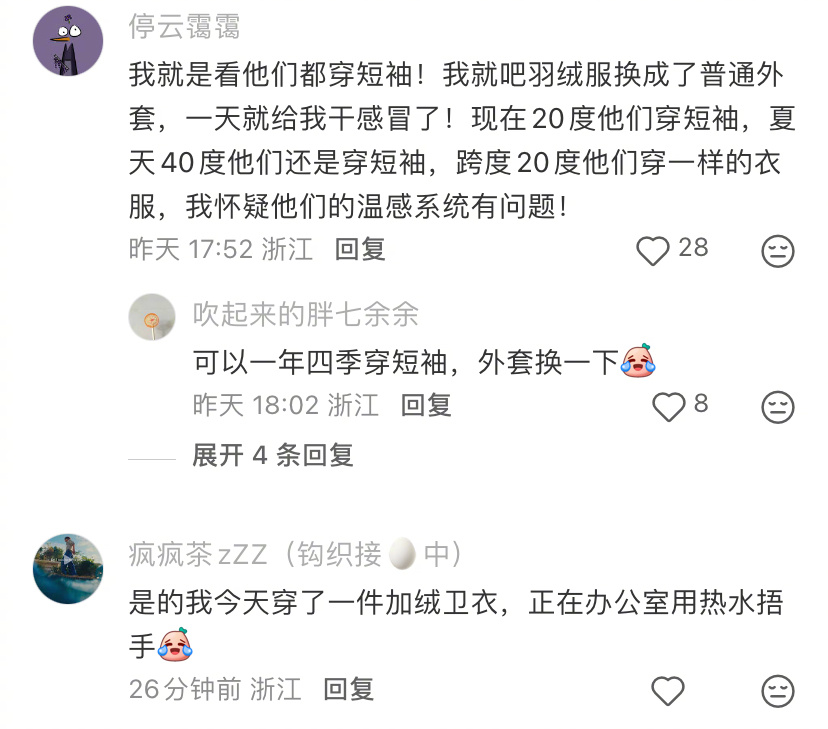Reply to the comment posted 26分钟前
Image resolution: width=828 pixels, height=729 pixels.
pos(349,689)
